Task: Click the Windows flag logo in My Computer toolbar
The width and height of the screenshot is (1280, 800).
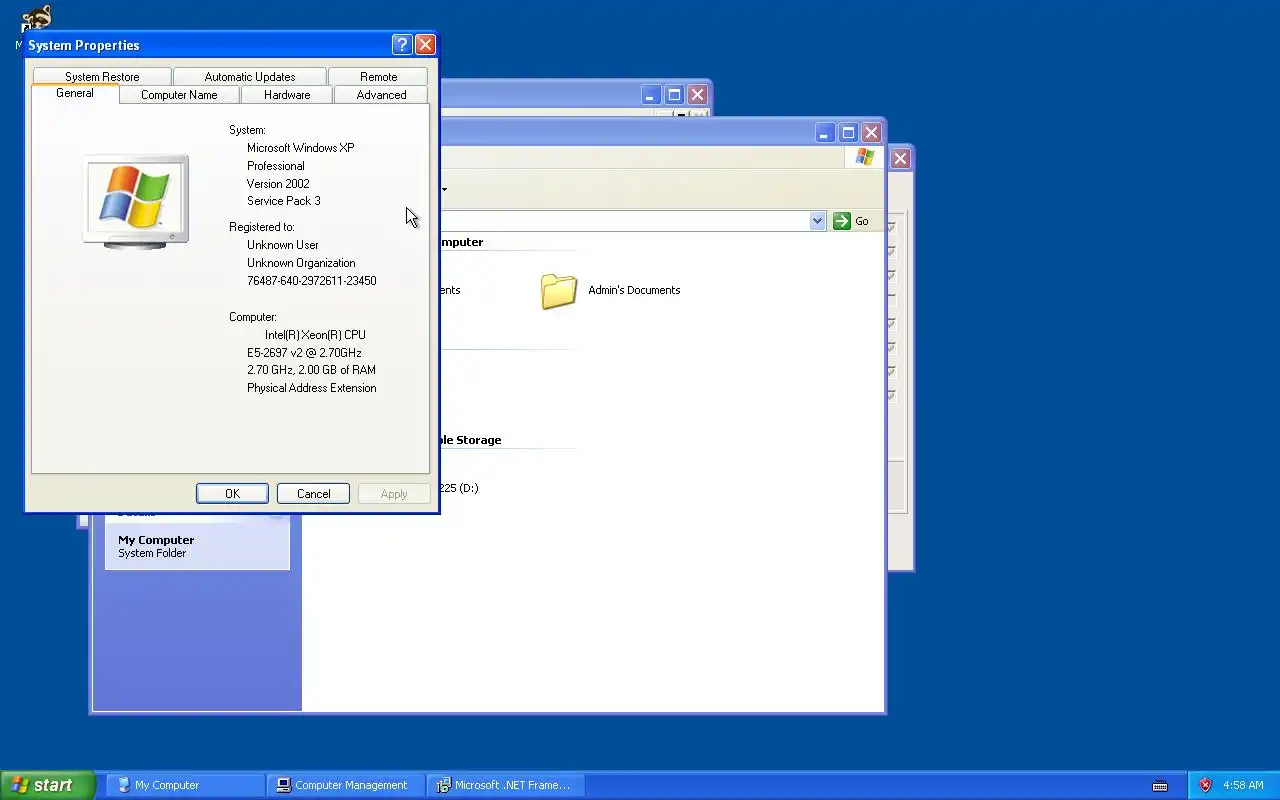Action: pos(865,157)
